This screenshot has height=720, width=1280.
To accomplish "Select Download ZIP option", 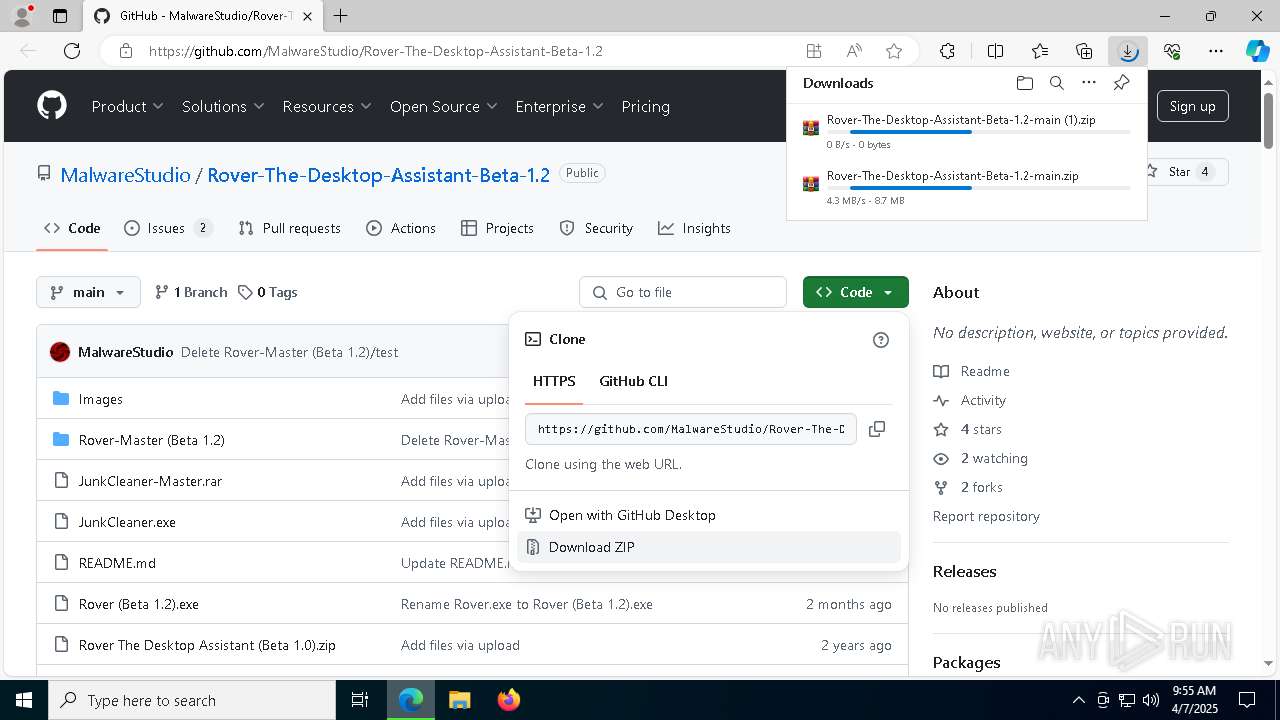I will (591, 547).
